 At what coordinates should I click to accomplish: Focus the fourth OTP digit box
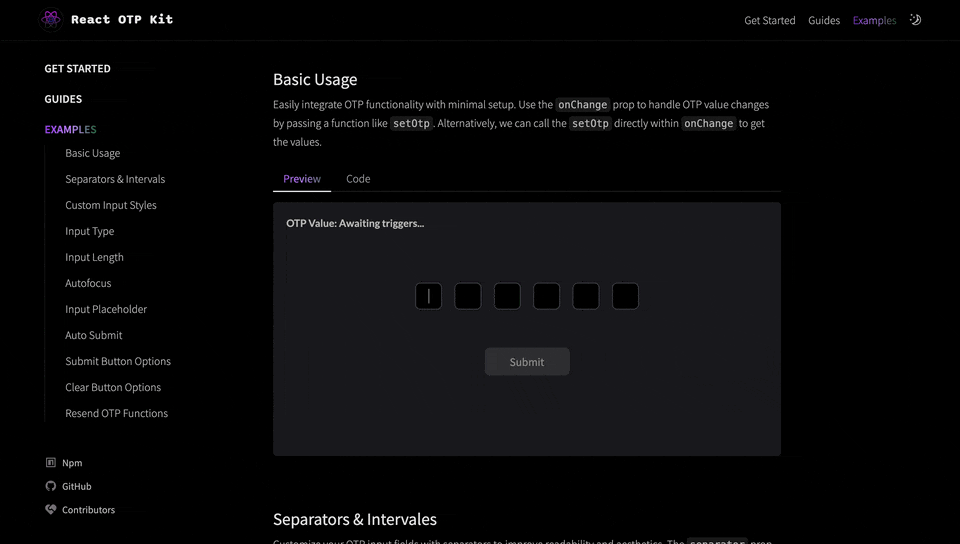[546, 296]
